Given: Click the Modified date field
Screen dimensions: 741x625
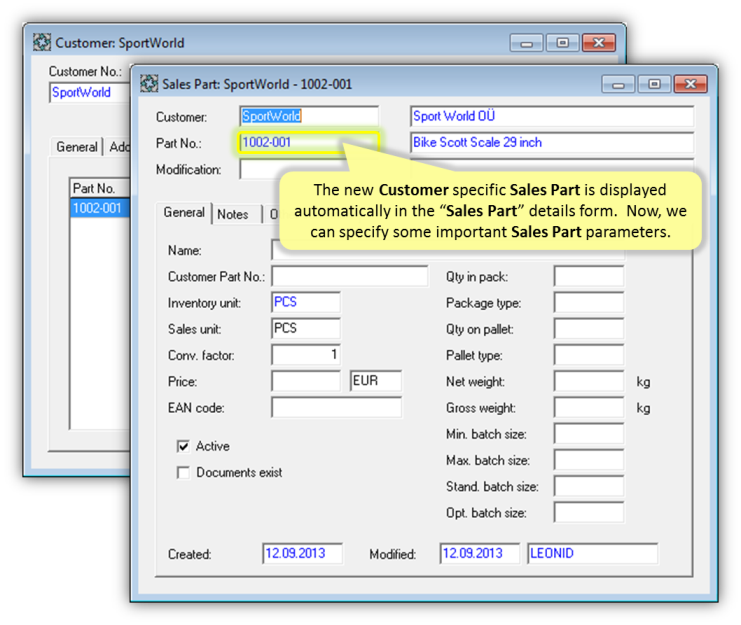Looking at the screenshot, I should (480, 554).
